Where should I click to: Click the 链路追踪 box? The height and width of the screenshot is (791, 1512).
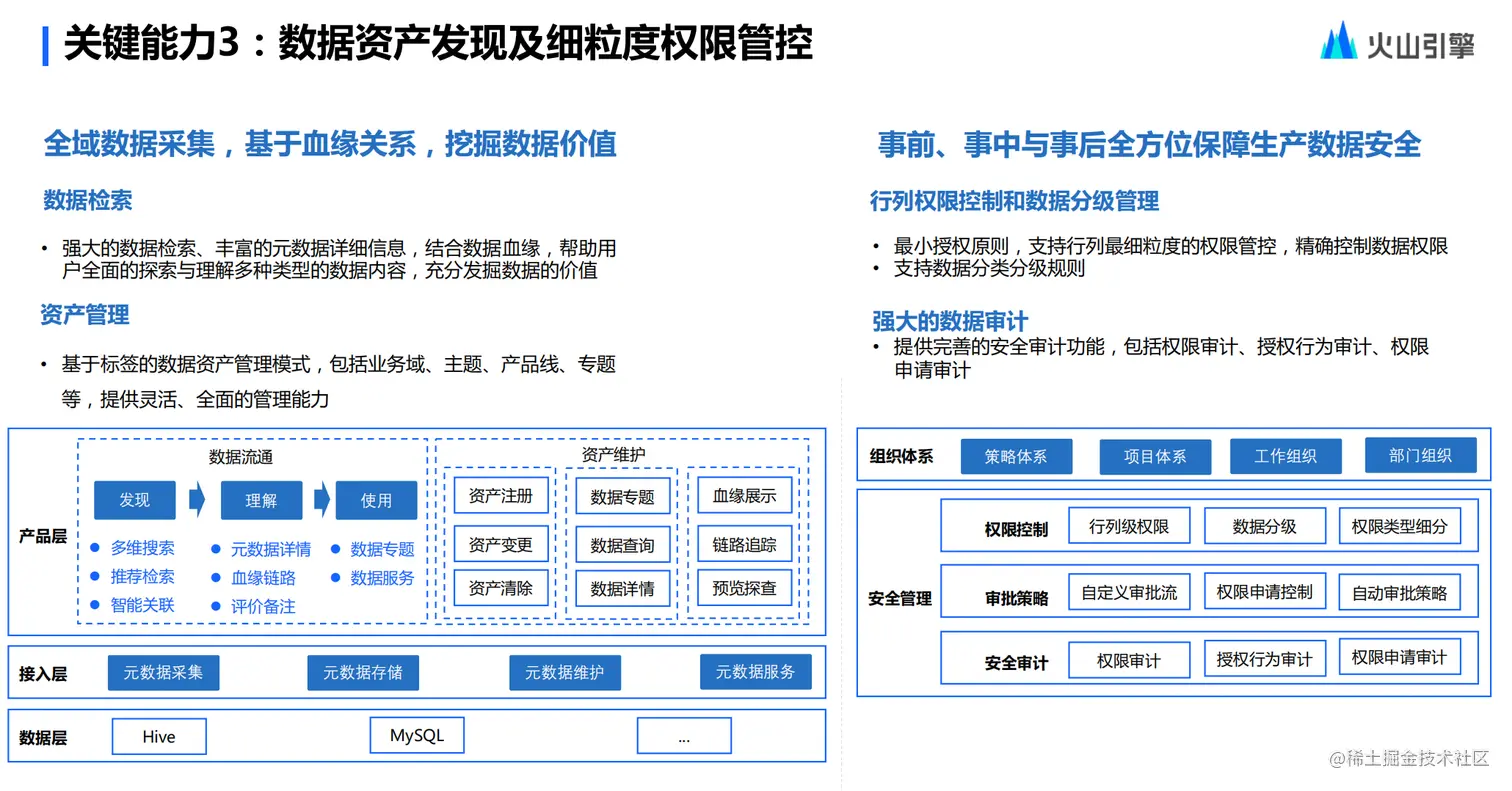(x=745, y=544)
